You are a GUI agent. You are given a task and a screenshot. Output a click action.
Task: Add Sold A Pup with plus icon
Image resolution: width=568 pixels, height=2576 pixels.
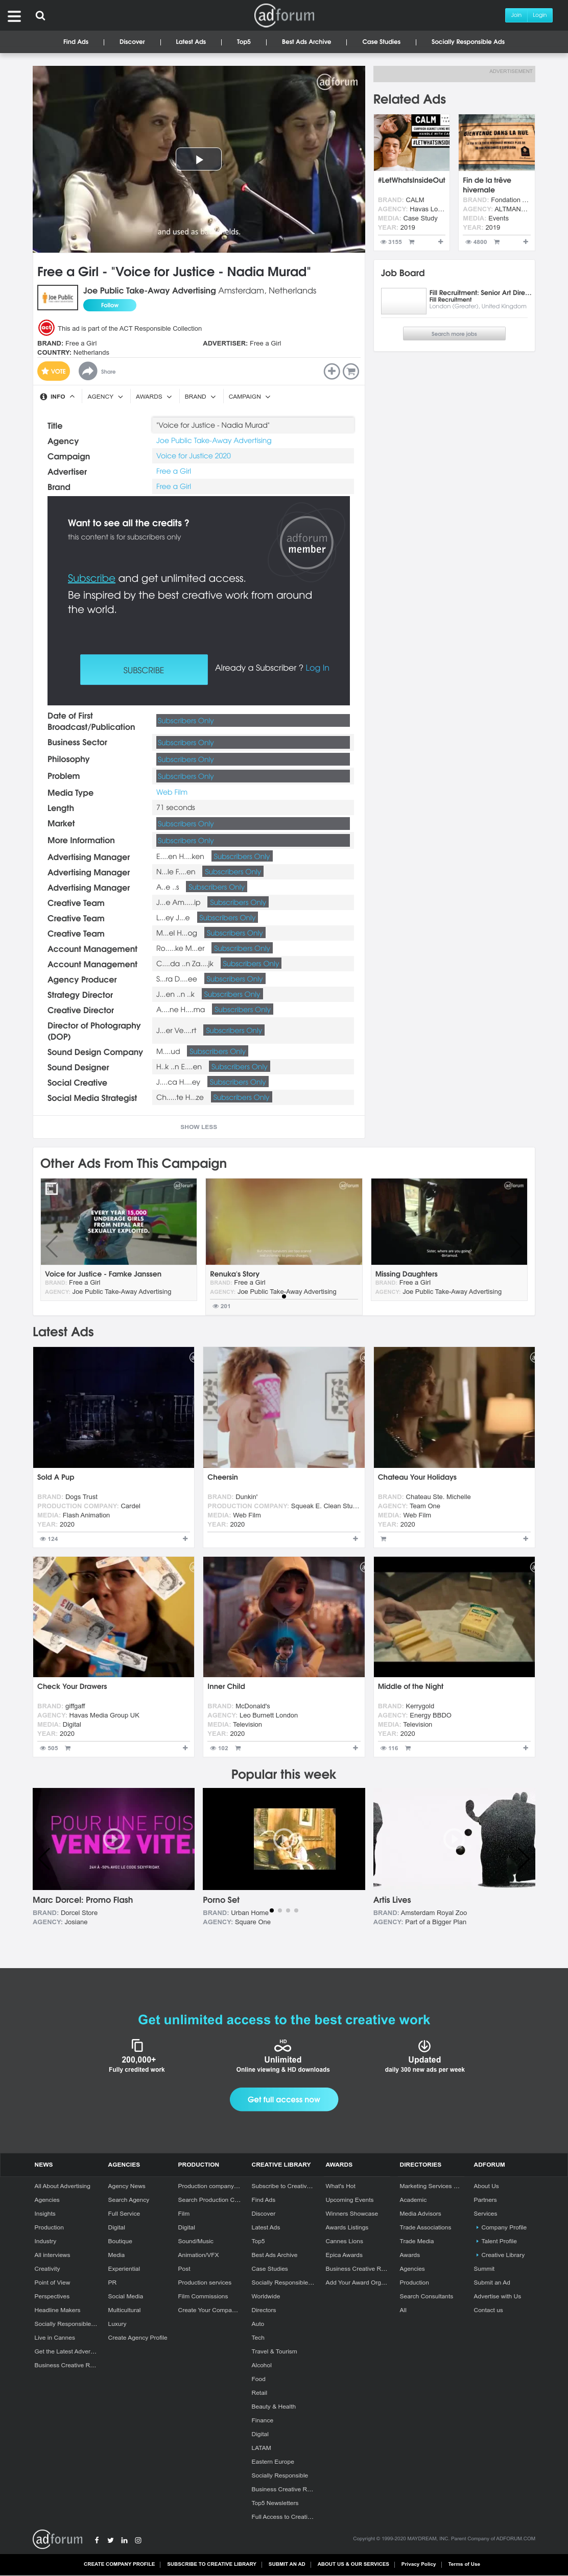[185, 1539]
